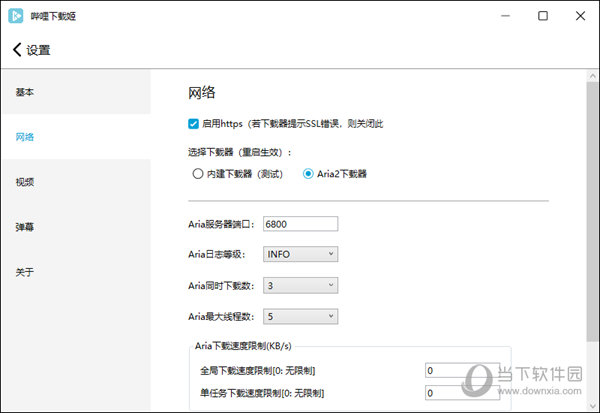
Task: Go back using the arrow beside 设置
Action: 17,50
